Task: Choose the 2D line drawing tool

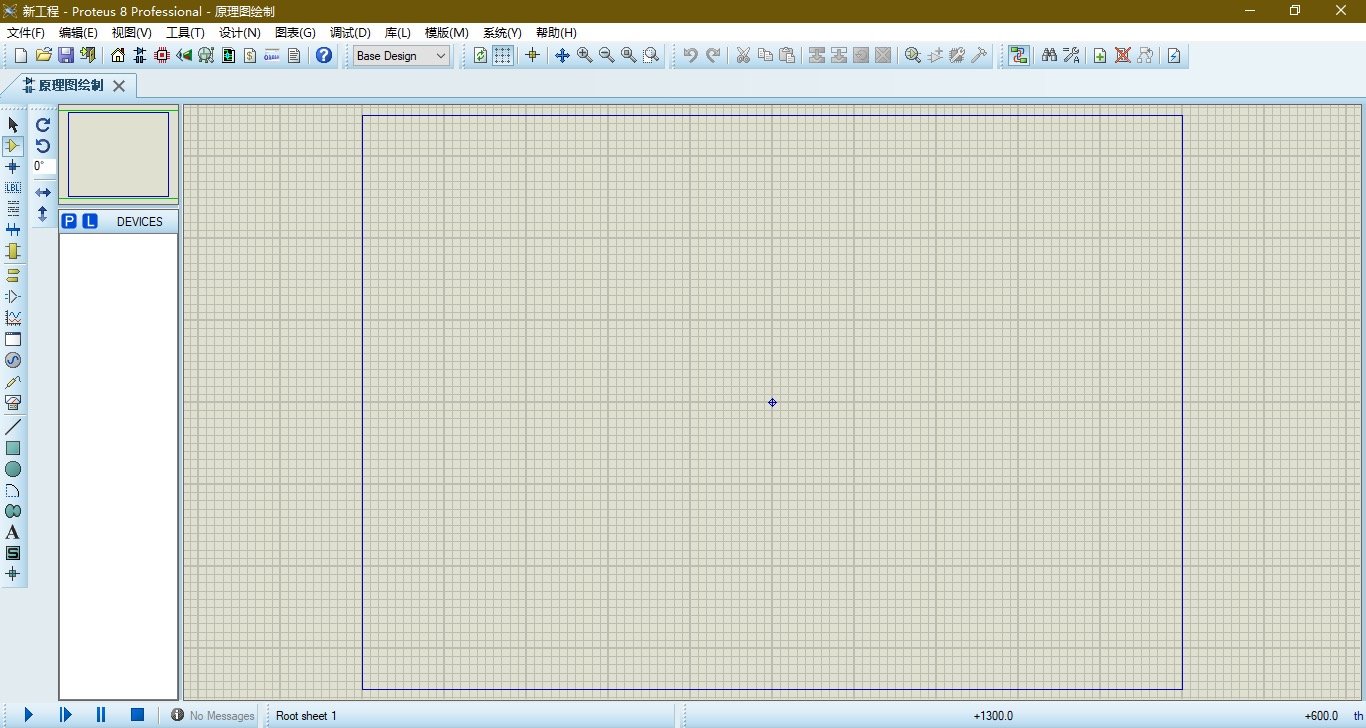Action: (x=13, y=427)
